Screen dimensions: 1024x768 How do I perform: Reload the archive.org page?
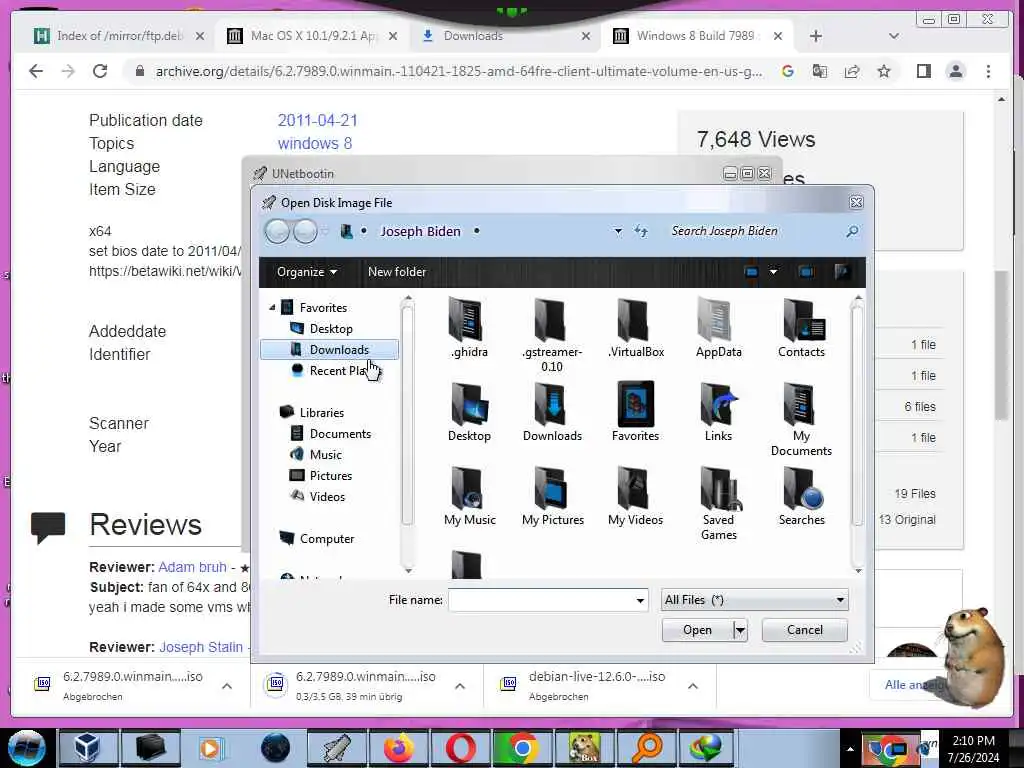pos(100,71)
